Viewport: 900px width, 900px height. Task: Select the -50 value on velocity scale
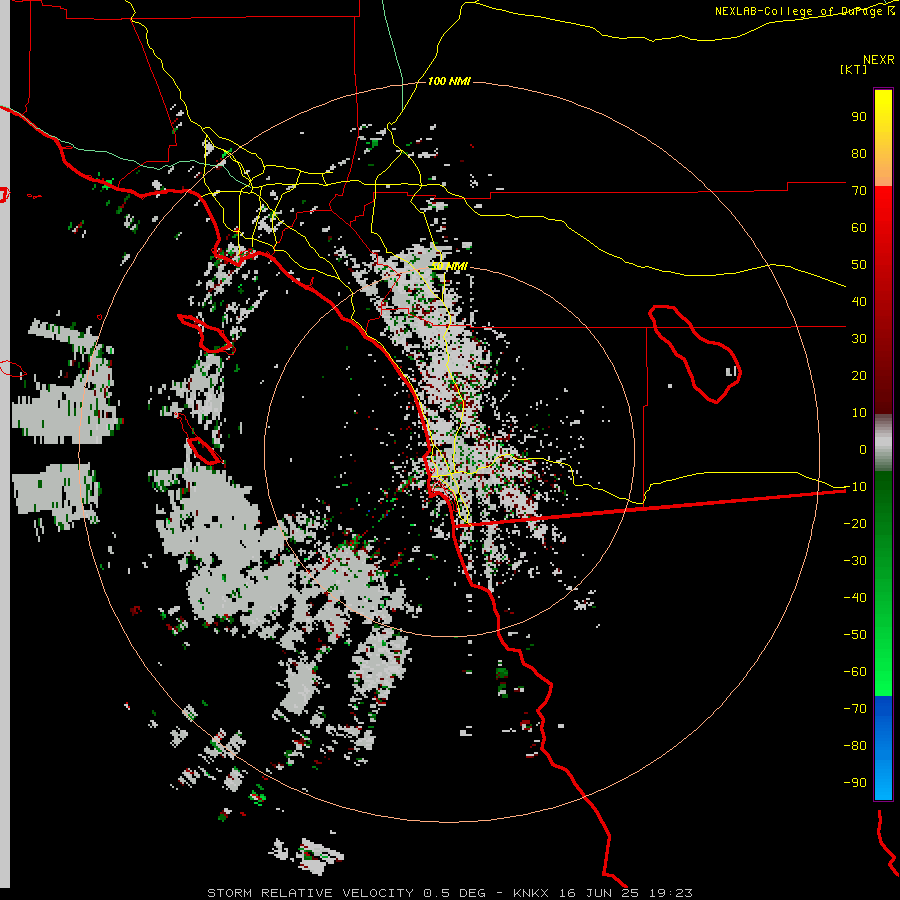tap(855, 635)
